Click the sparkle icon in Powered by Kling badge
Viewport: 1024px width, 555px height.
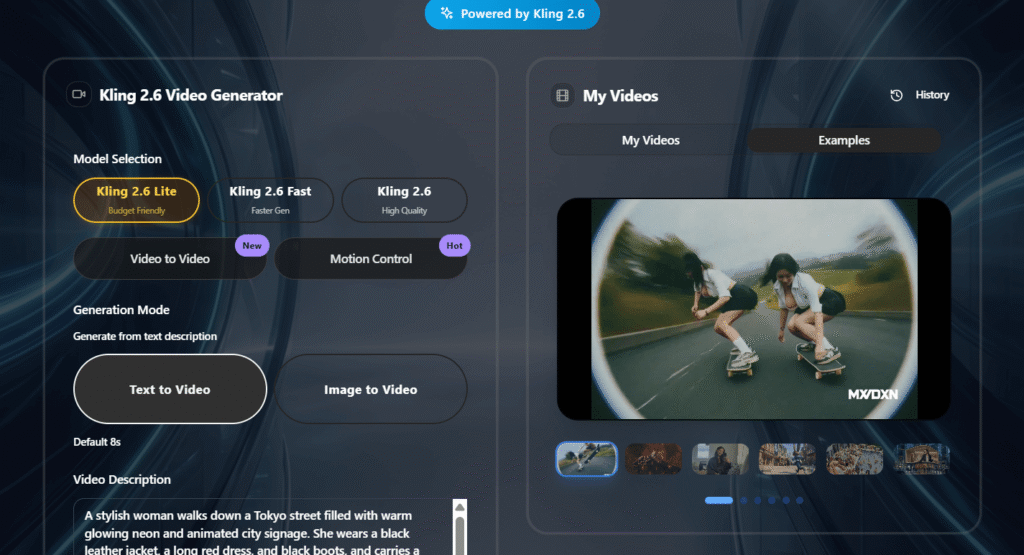coord(447,13)
